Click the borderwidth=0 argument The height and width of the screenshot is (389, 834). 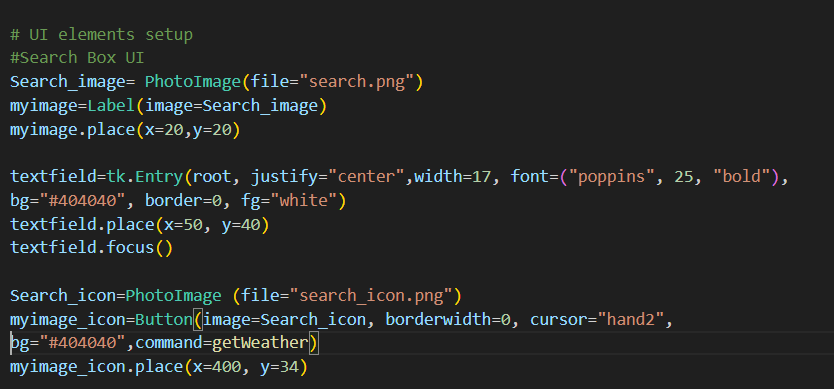pyautogui.click(x=448, y=319)
